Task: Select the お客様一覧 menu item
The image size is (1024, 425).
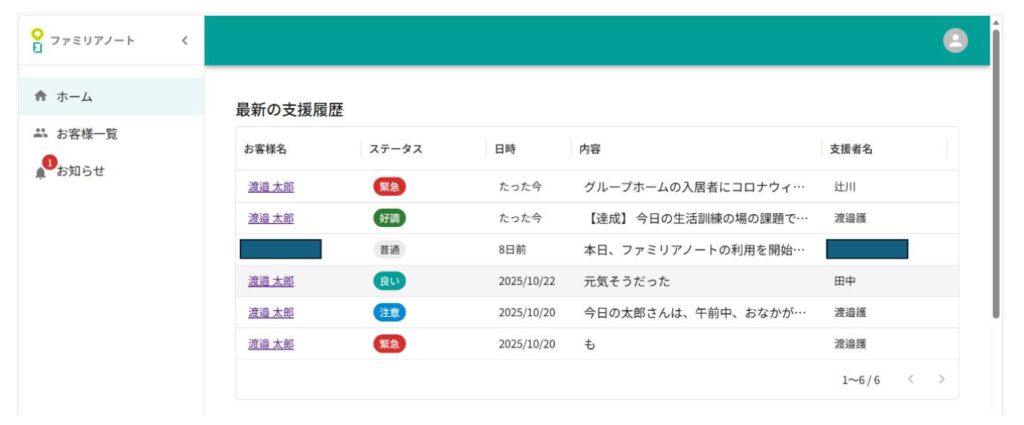Action: (x=87, y=133)
